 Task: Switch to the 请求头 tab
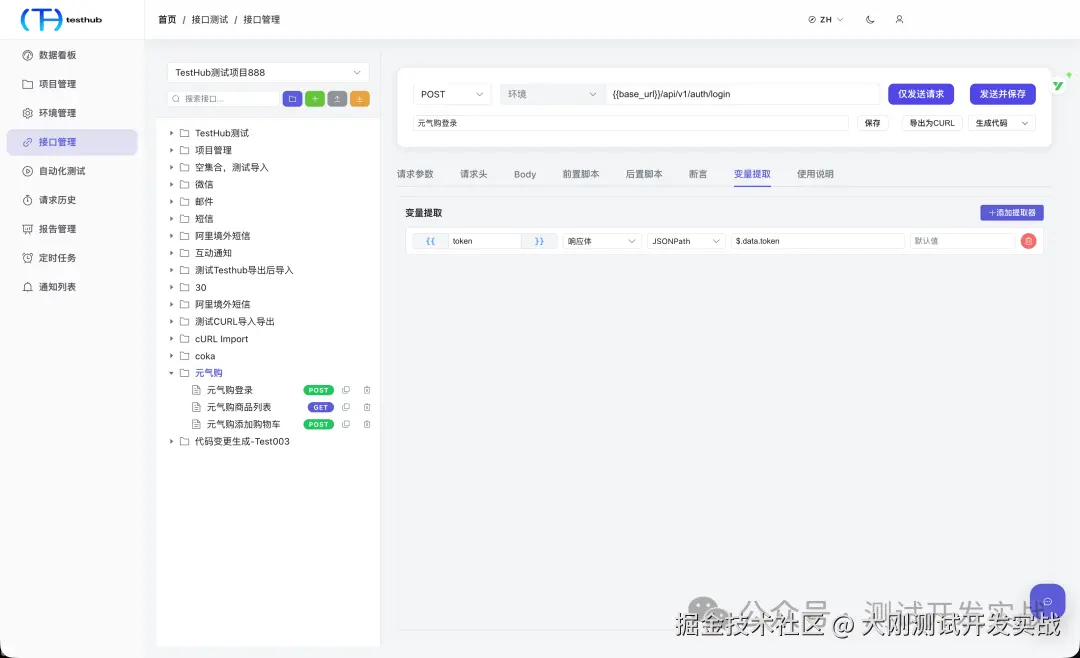pos(474,174)
